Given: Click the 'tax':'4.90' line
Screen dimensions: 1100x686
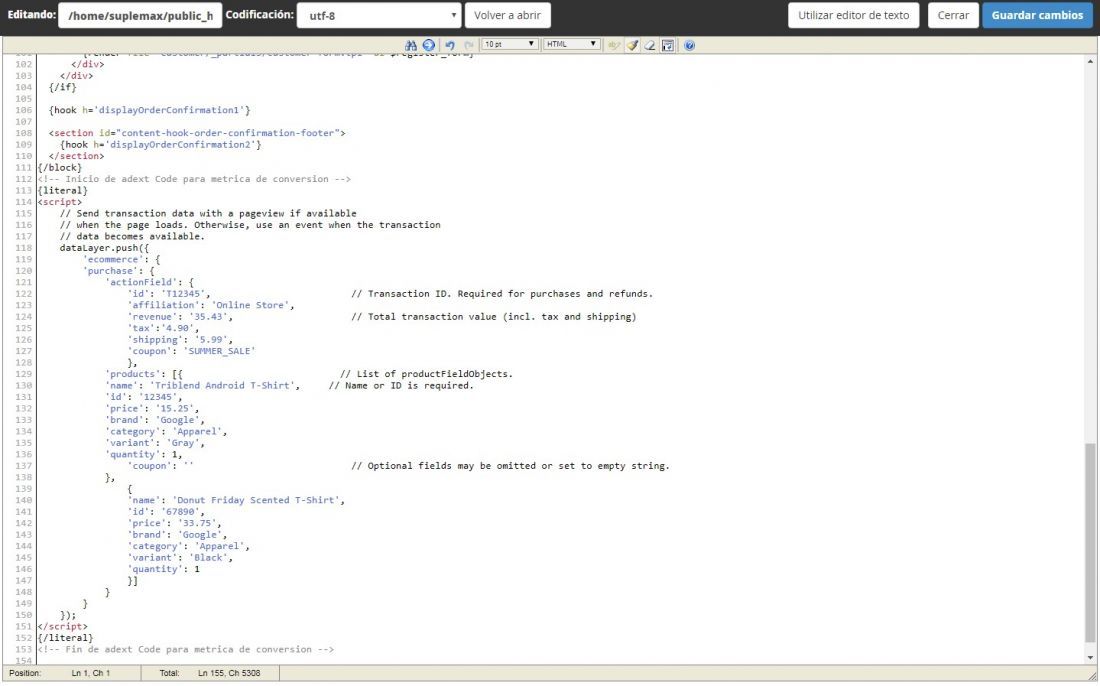Looking at the screenshot, I should (163, 328).
